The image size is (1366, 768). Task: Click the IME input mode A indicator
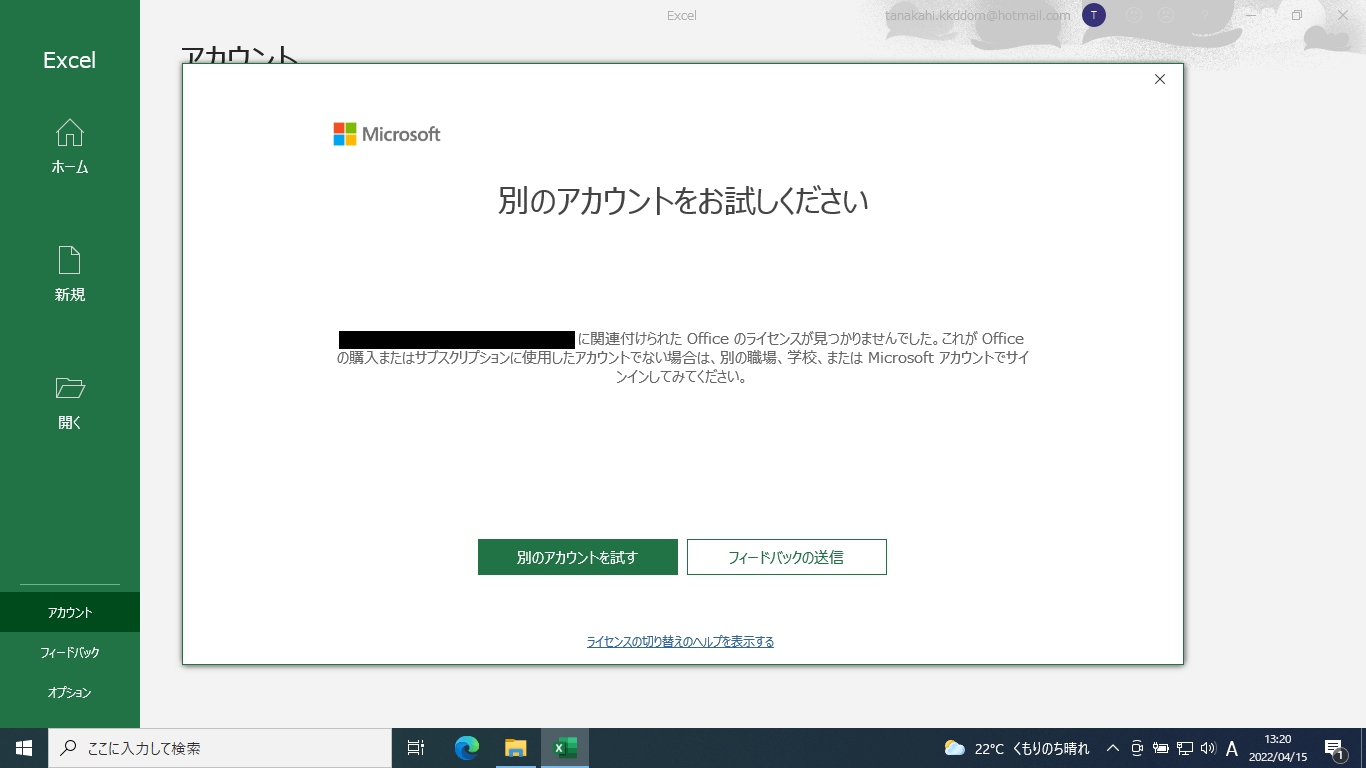point(1232,748)
